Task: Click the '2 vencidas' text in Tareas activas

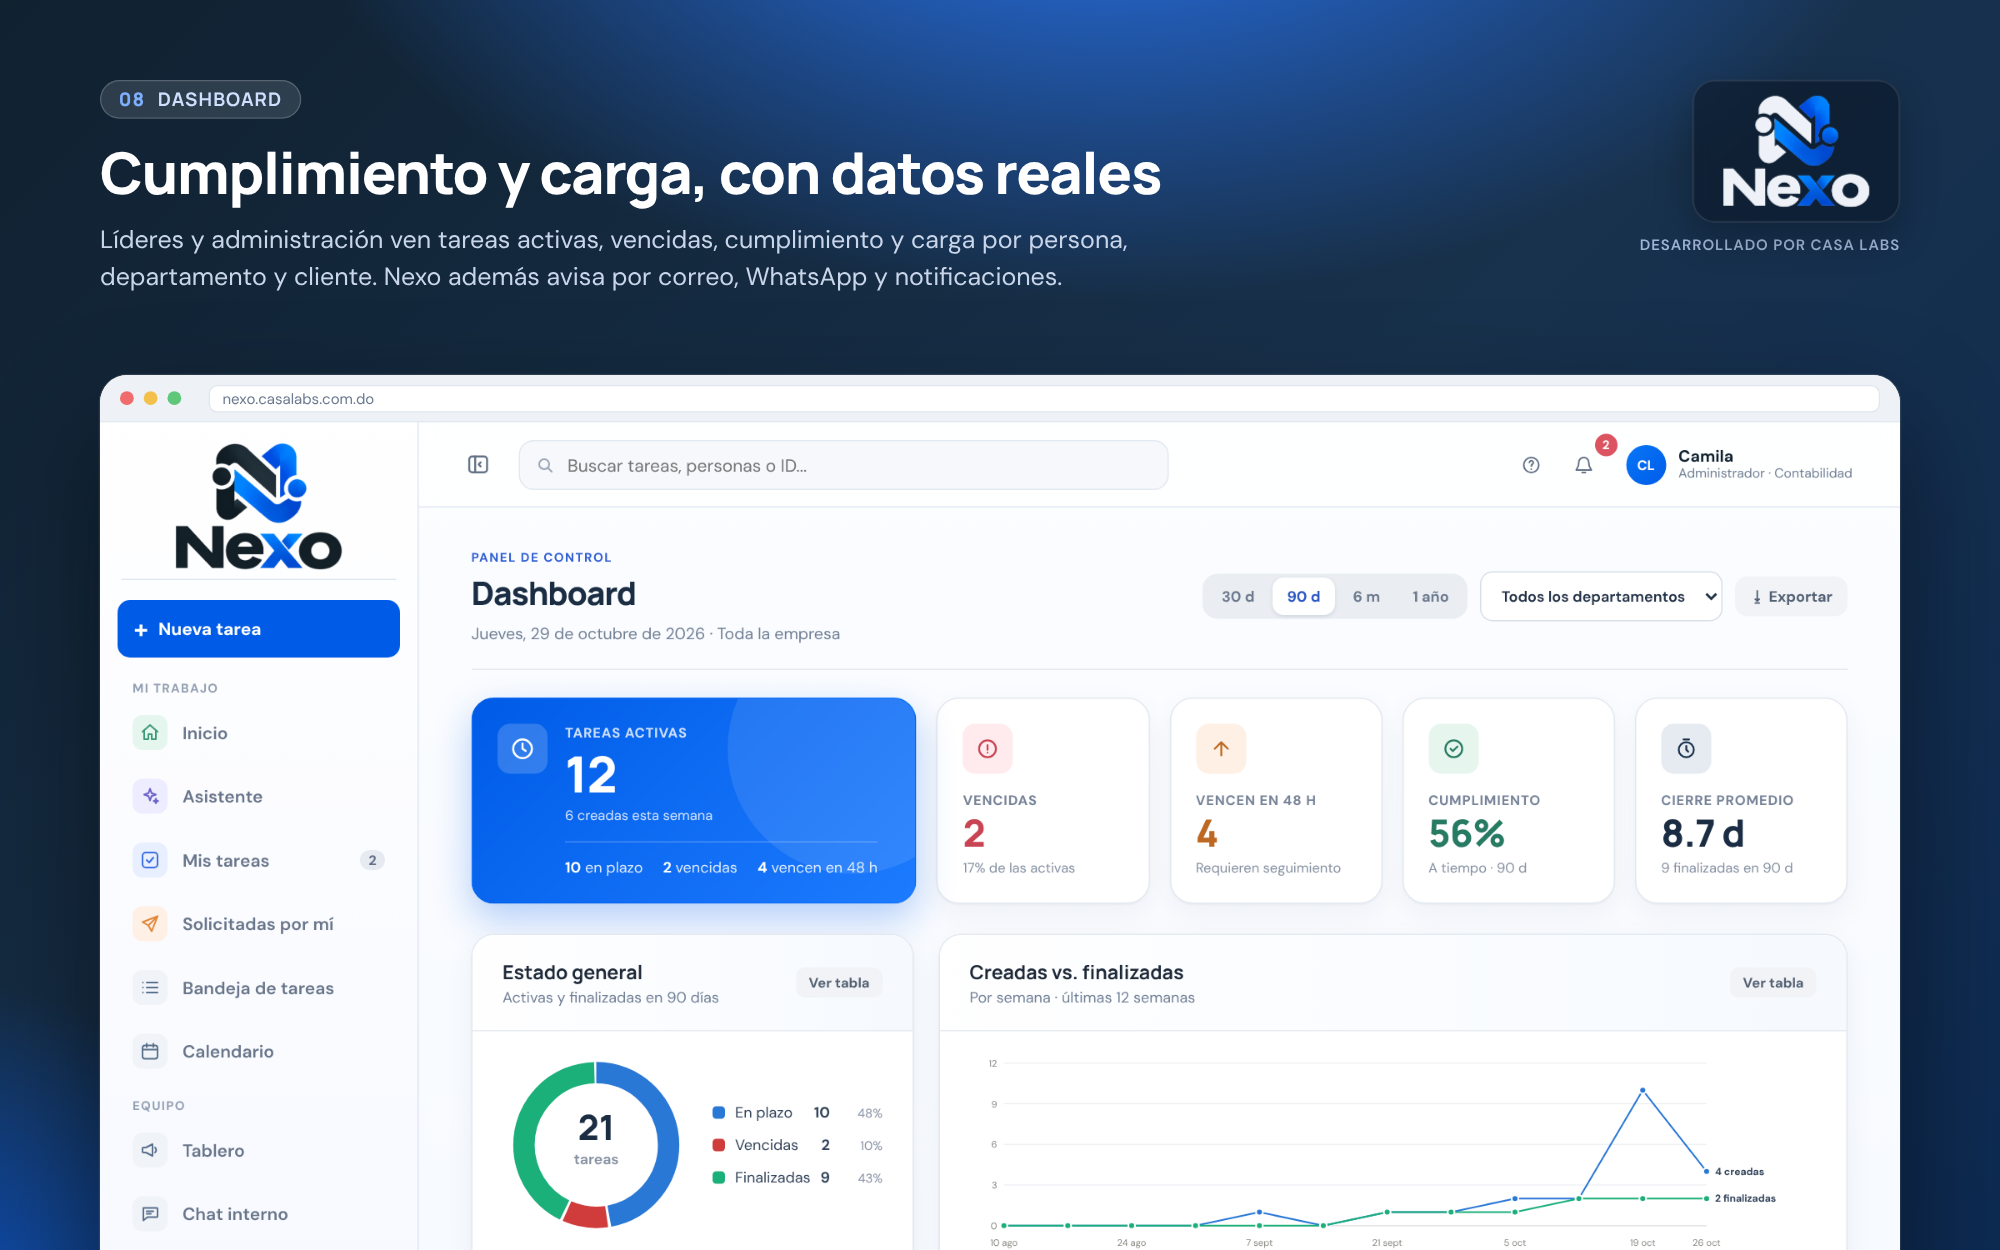Action: point(700,867)
